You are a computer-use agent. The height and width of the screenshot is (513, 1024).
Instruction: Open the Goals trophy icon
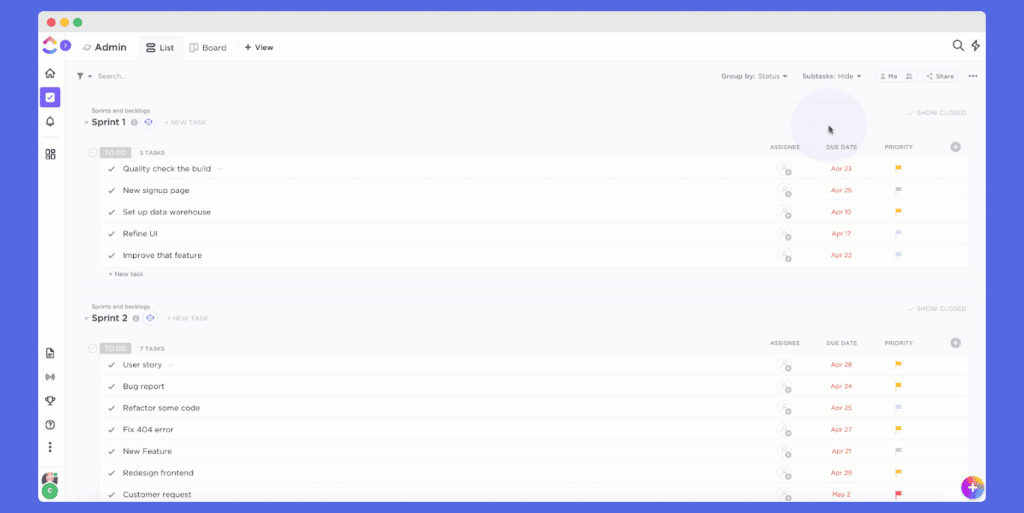pos(50,401)
